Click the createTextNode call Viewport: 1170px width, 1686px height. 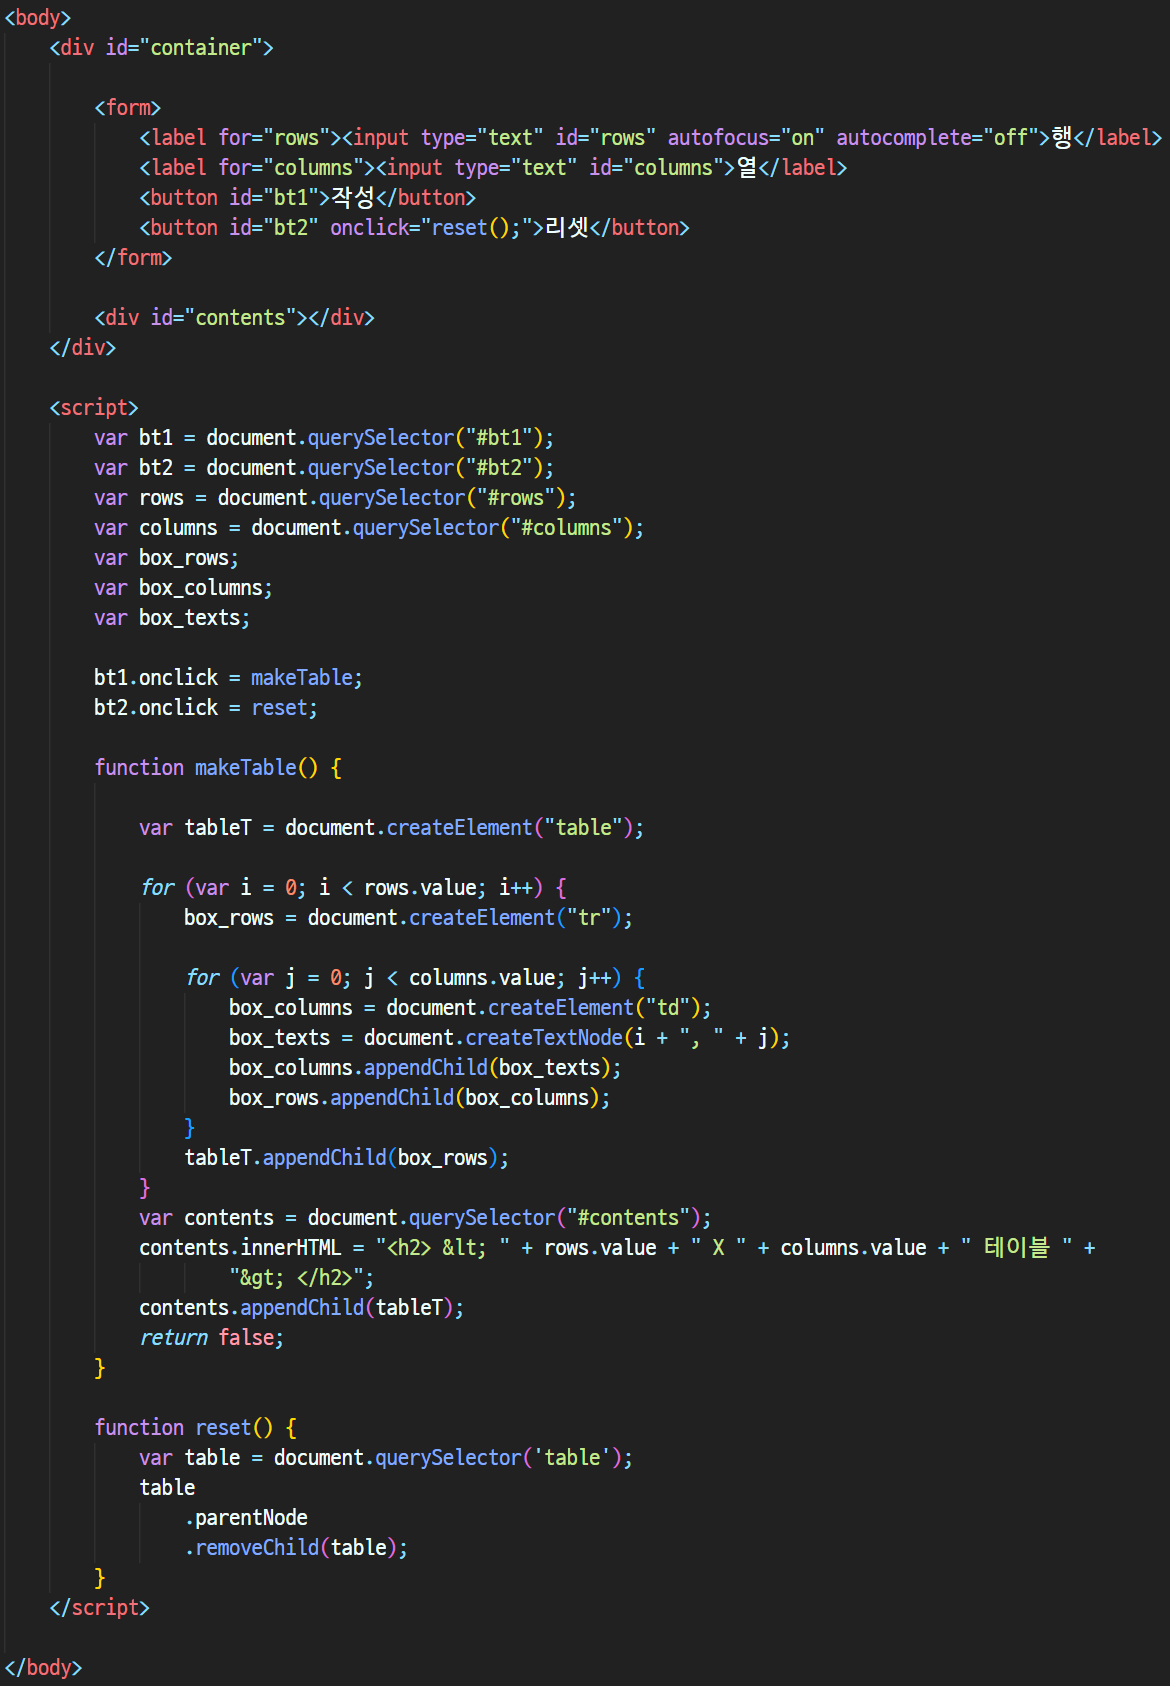point(623,1038)
